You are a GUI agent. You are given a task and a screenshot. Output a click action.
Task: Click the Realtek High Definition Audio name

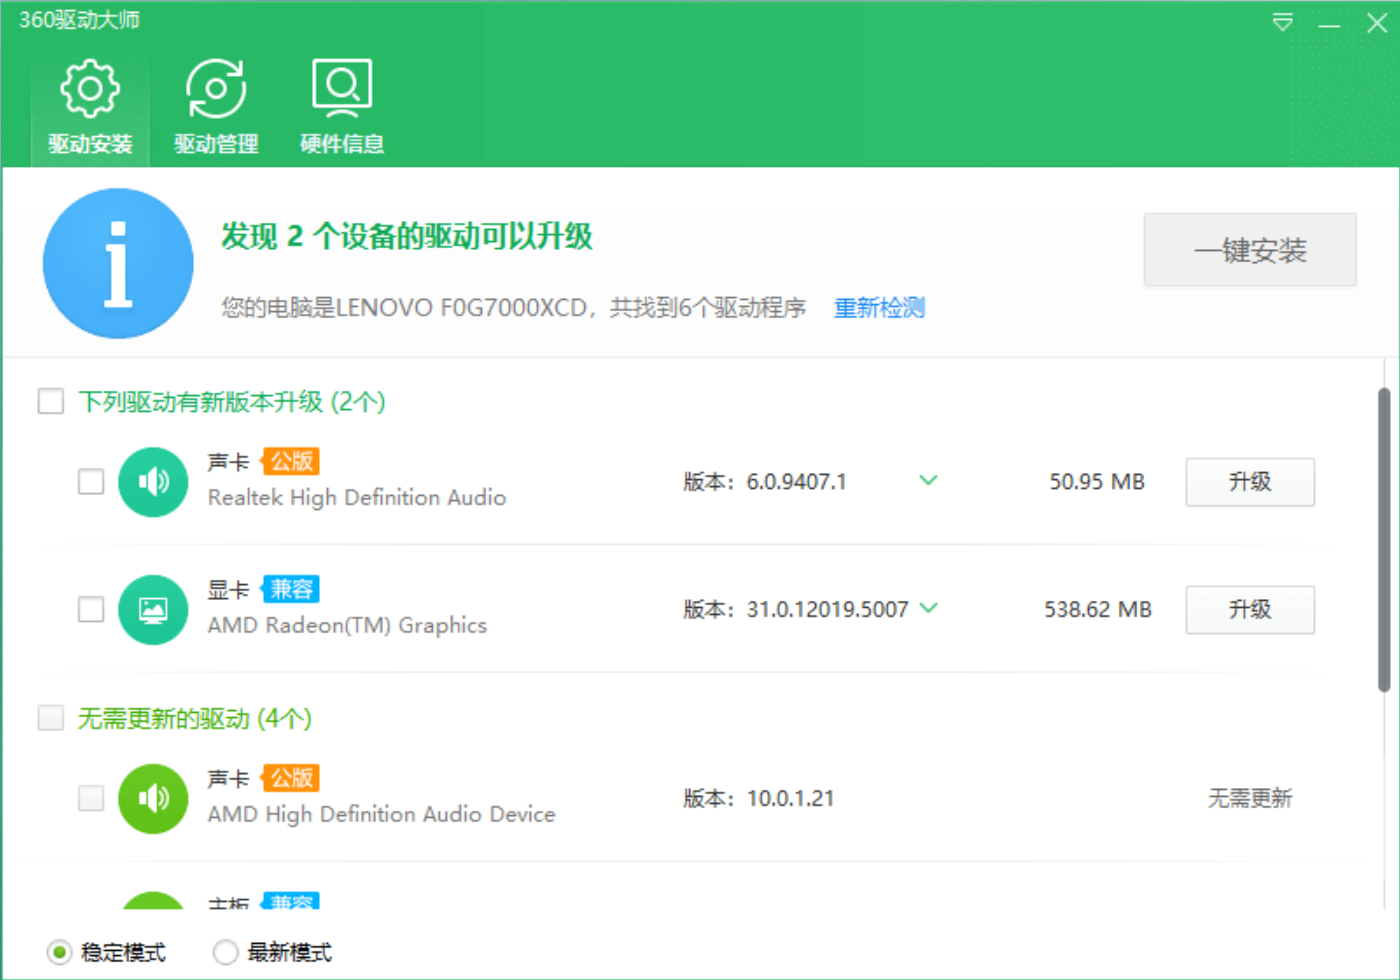coord(357,497)
